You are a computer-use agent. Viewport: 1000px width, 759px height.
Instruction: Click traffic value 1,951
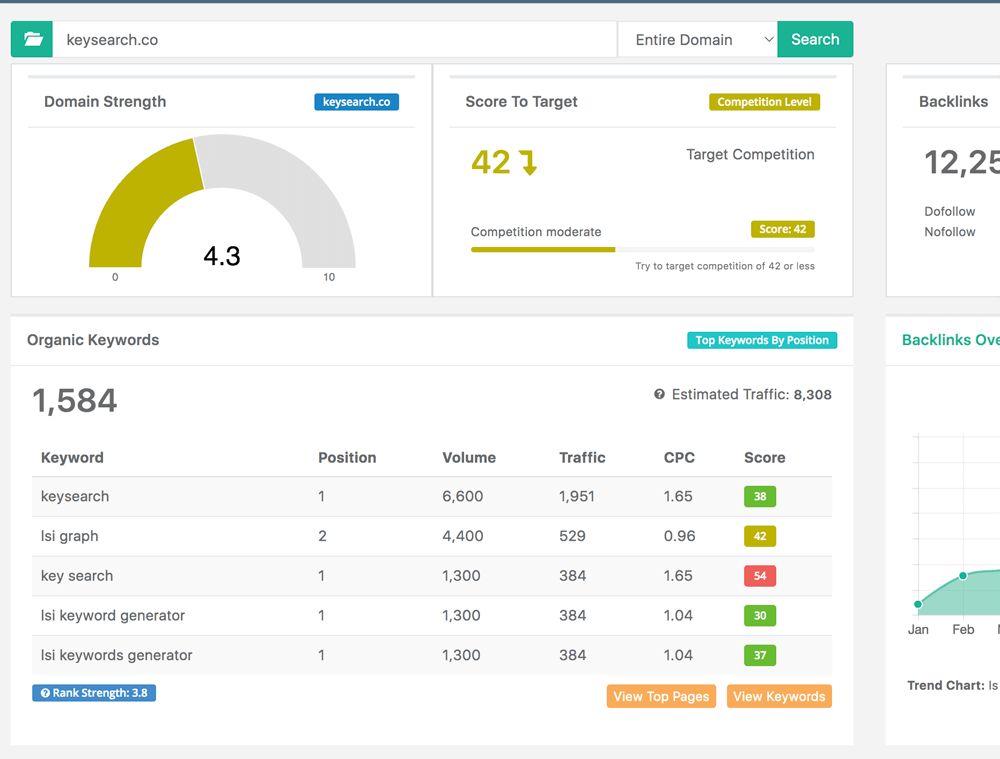(577, 496)
